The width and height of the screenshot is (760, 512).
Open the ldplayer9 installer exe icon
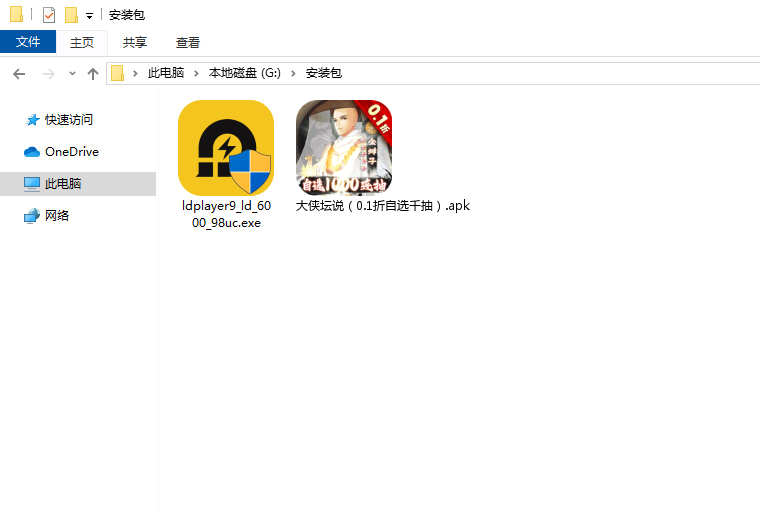coord(226,147)
